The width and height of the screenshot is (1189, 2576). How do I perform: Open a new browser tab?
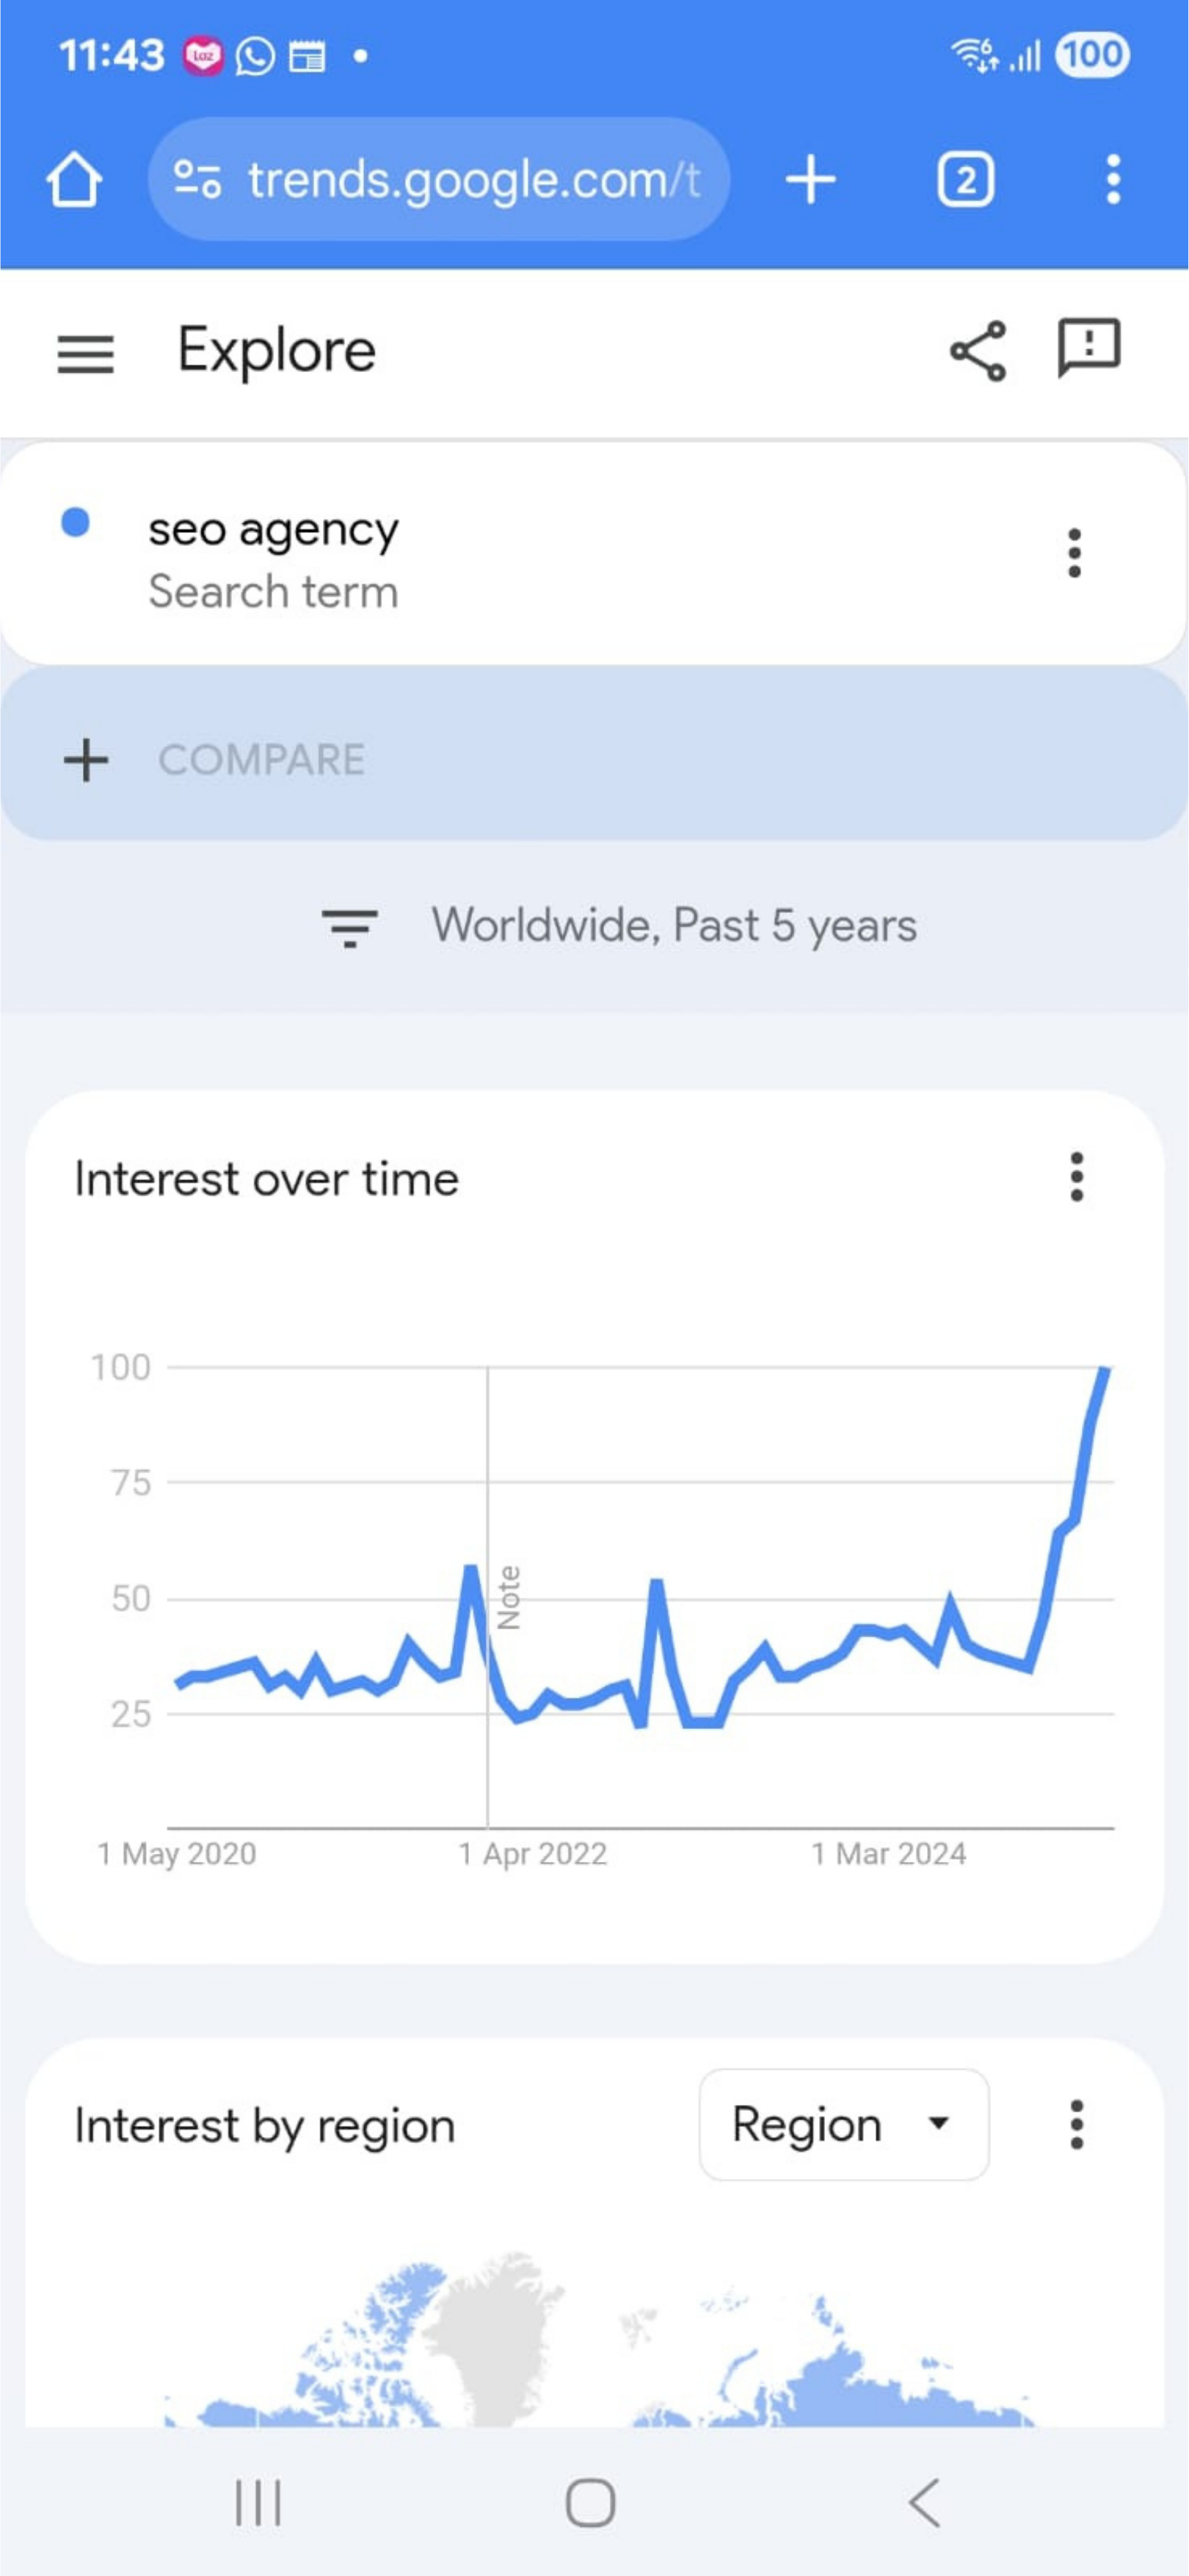point(810,179)
